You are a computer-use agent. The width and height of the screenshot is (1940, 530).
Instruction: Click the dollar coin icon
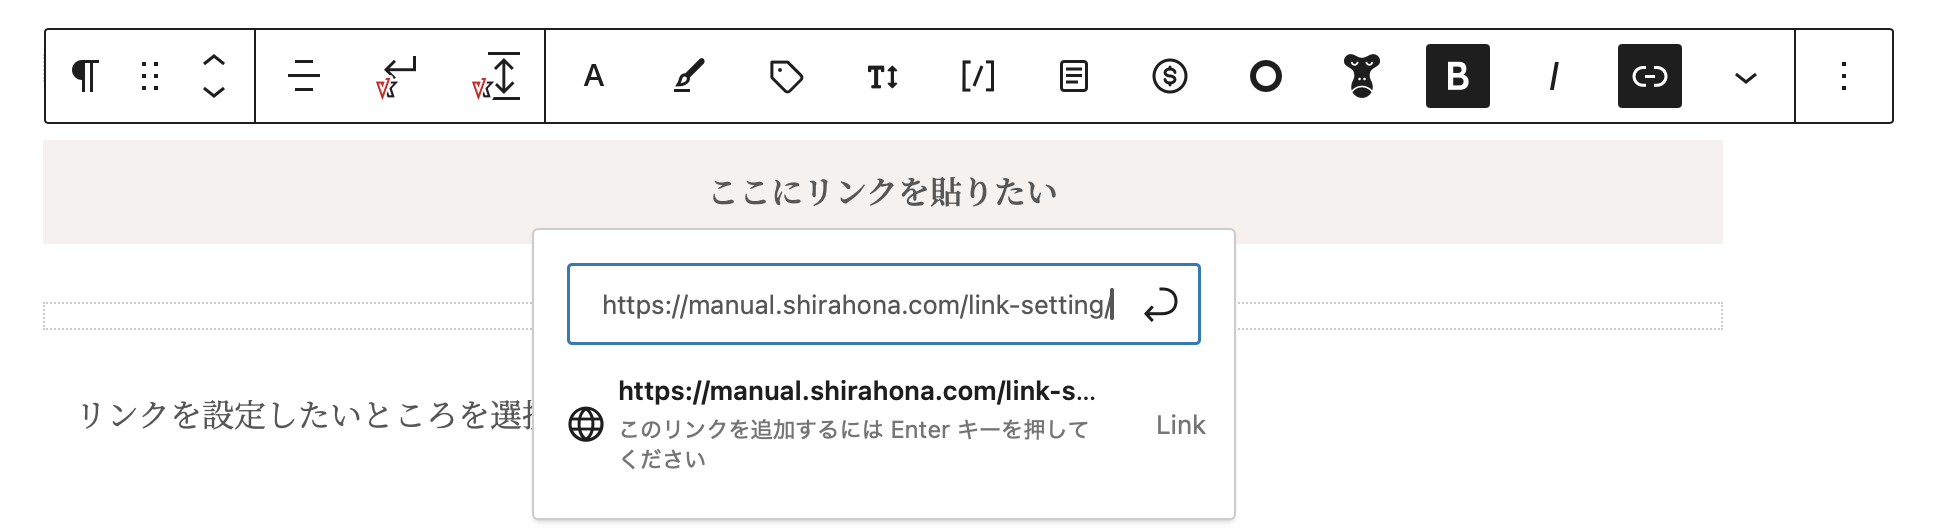[1169, 76]
